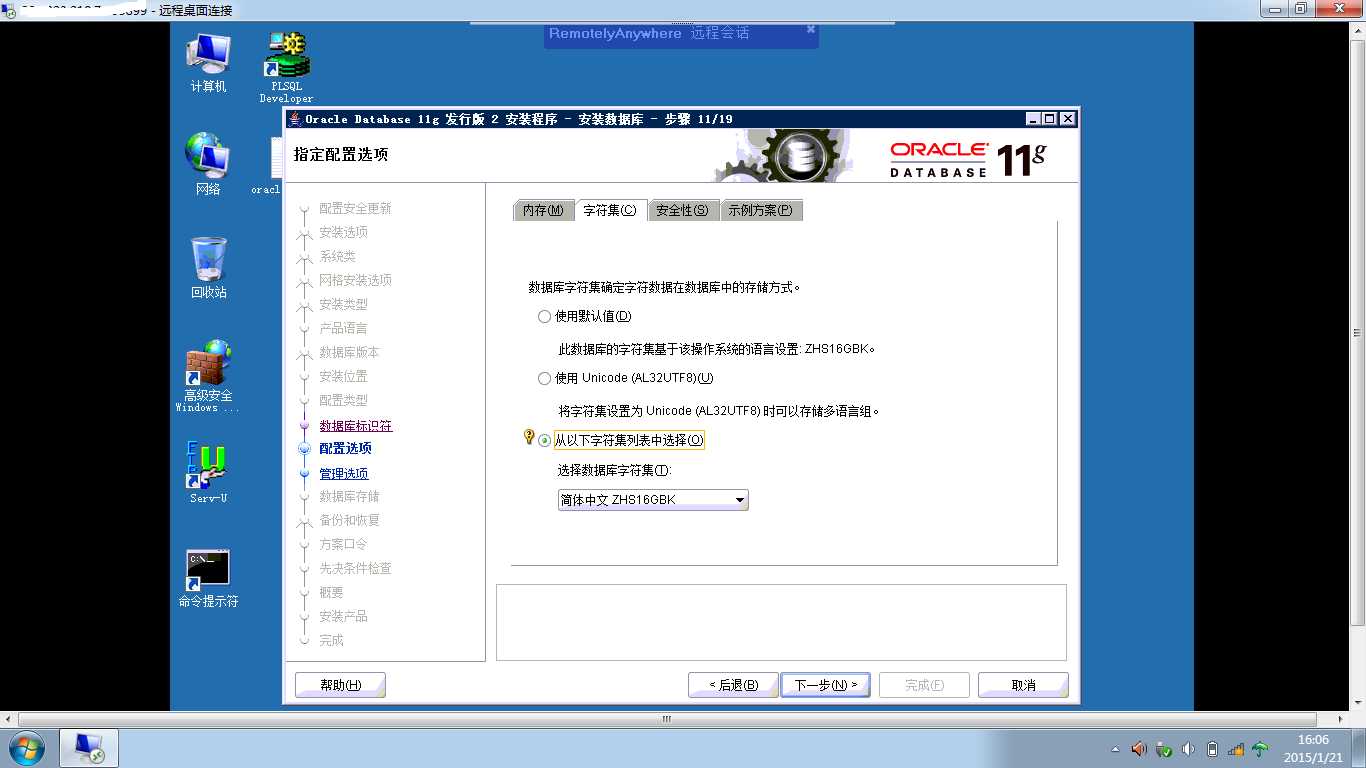1366x768 pixels.
Task: Click the 安装位置 step in sidebar
Action: pyautogui.click(x=344, y=376)
